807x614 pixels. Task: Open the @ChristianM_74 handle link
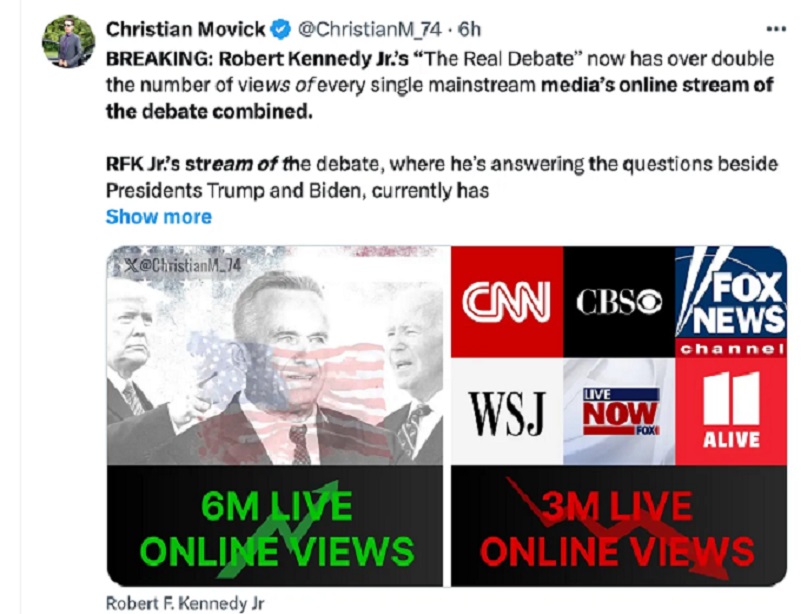pyautogui.click(x=370, y=29)
